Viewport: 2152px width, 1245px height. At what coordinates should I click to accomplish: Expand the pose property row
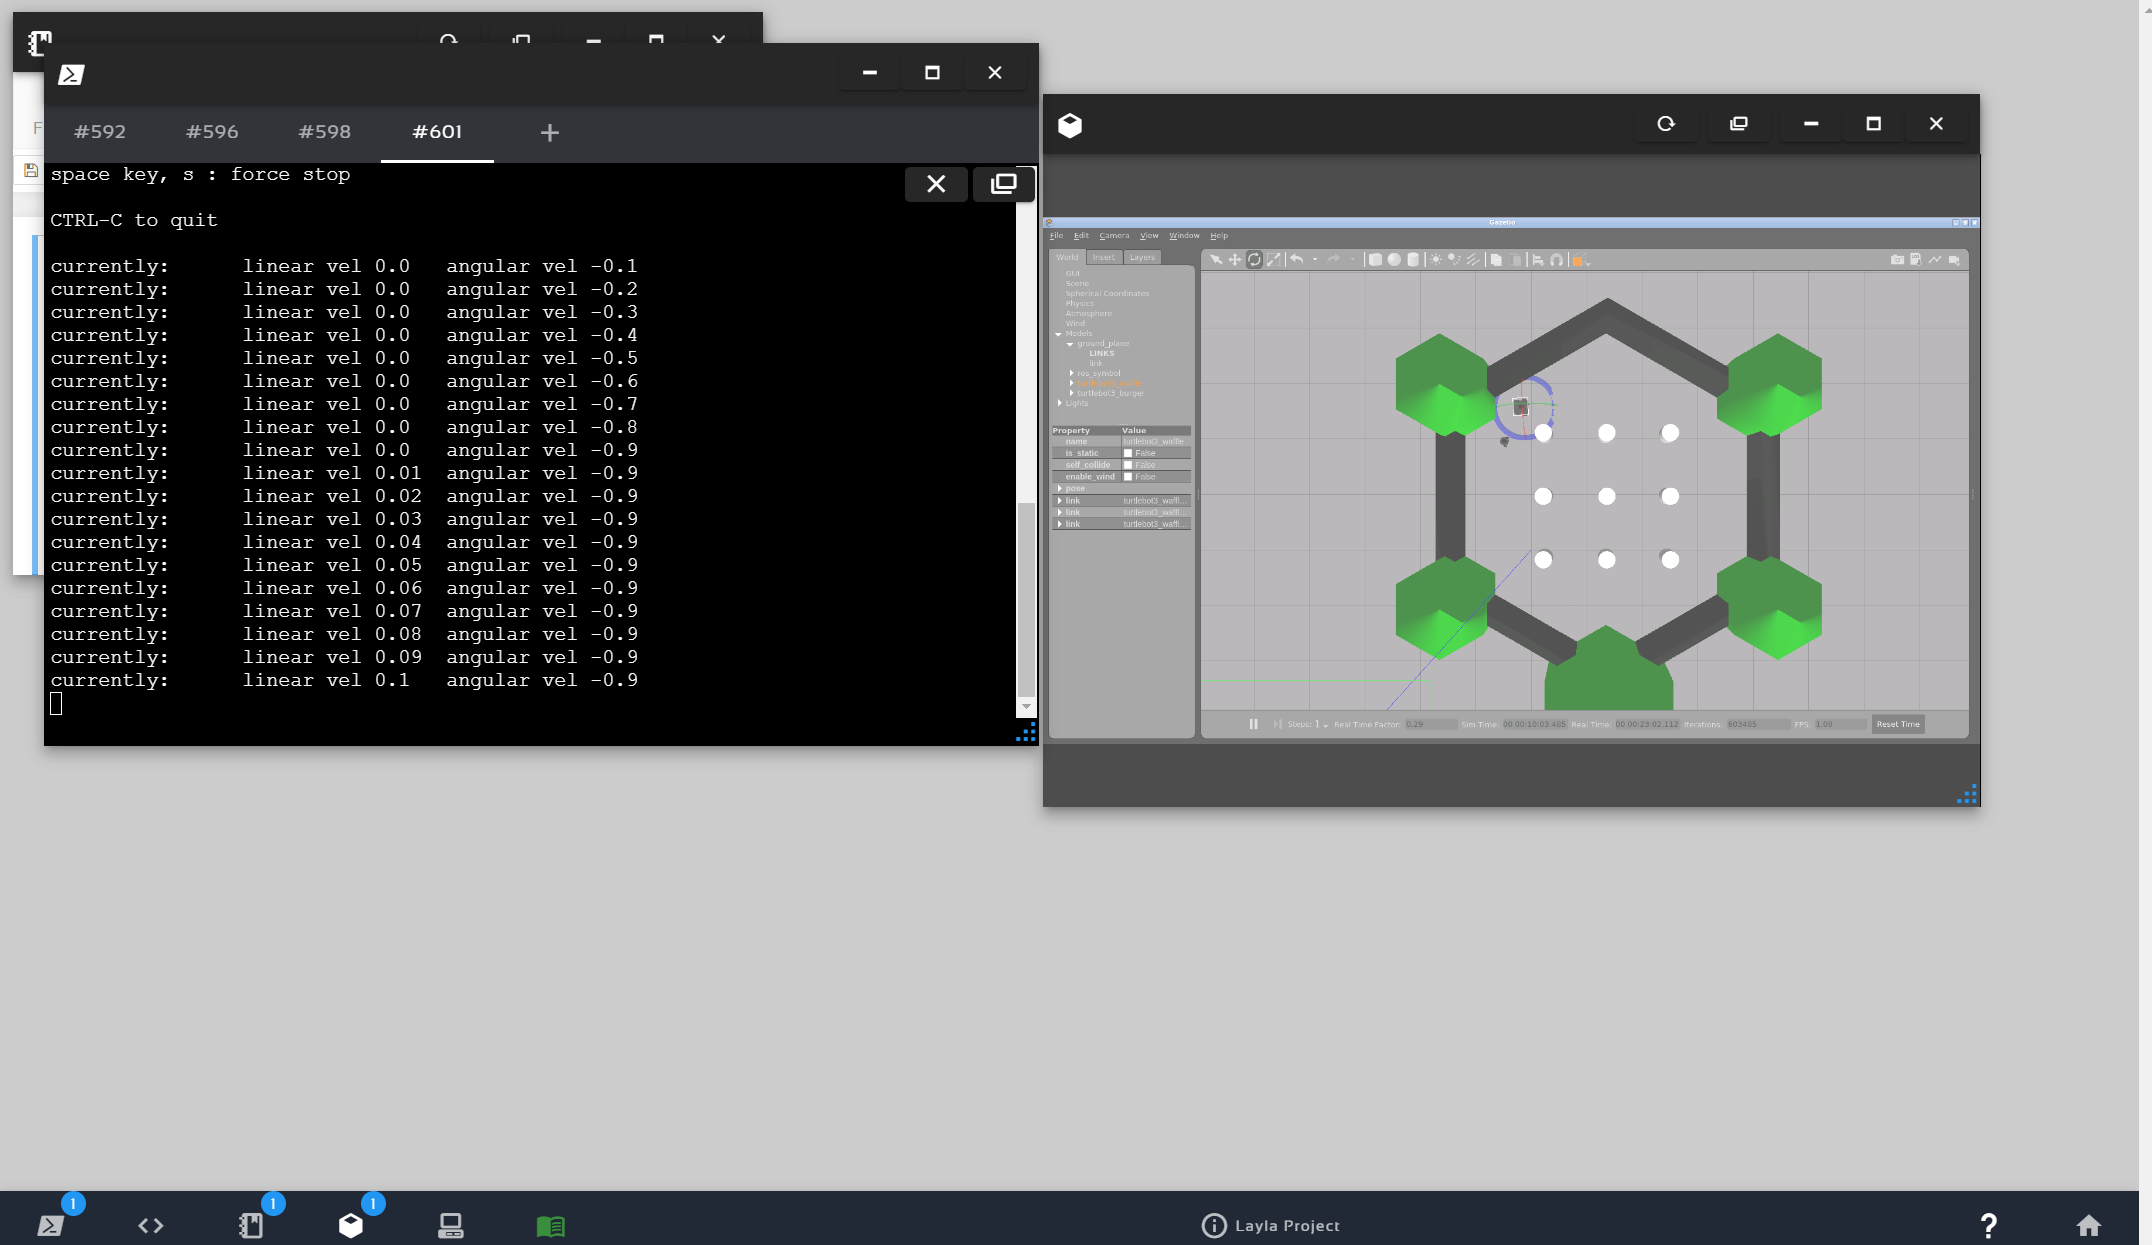(1060, 488)
